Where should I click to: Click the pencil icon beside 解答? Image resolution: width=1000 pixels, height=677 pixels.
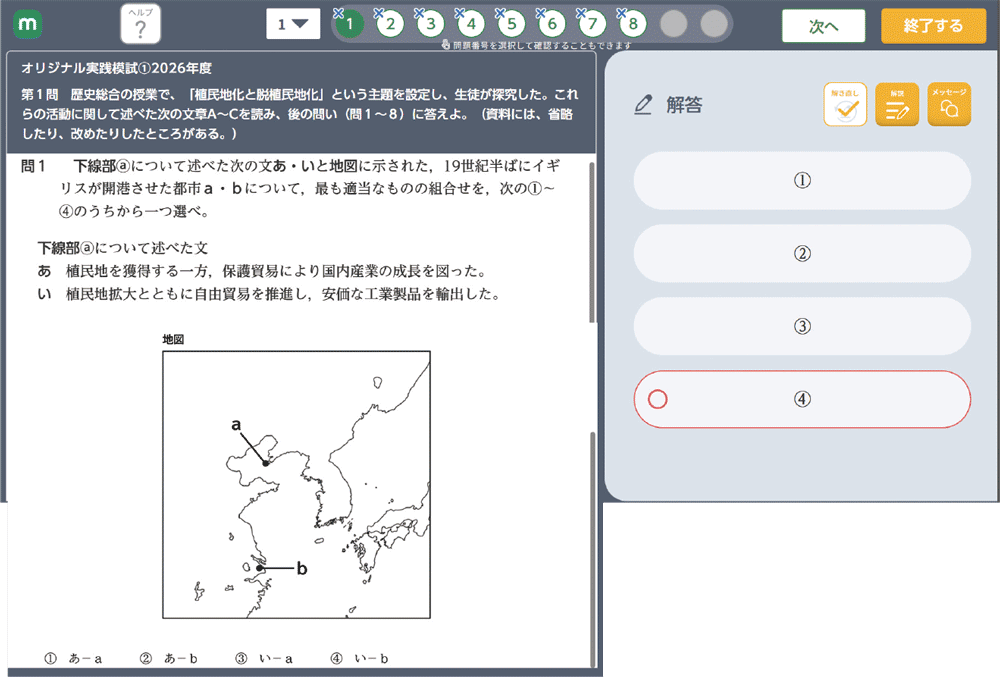tap(643, 105)
